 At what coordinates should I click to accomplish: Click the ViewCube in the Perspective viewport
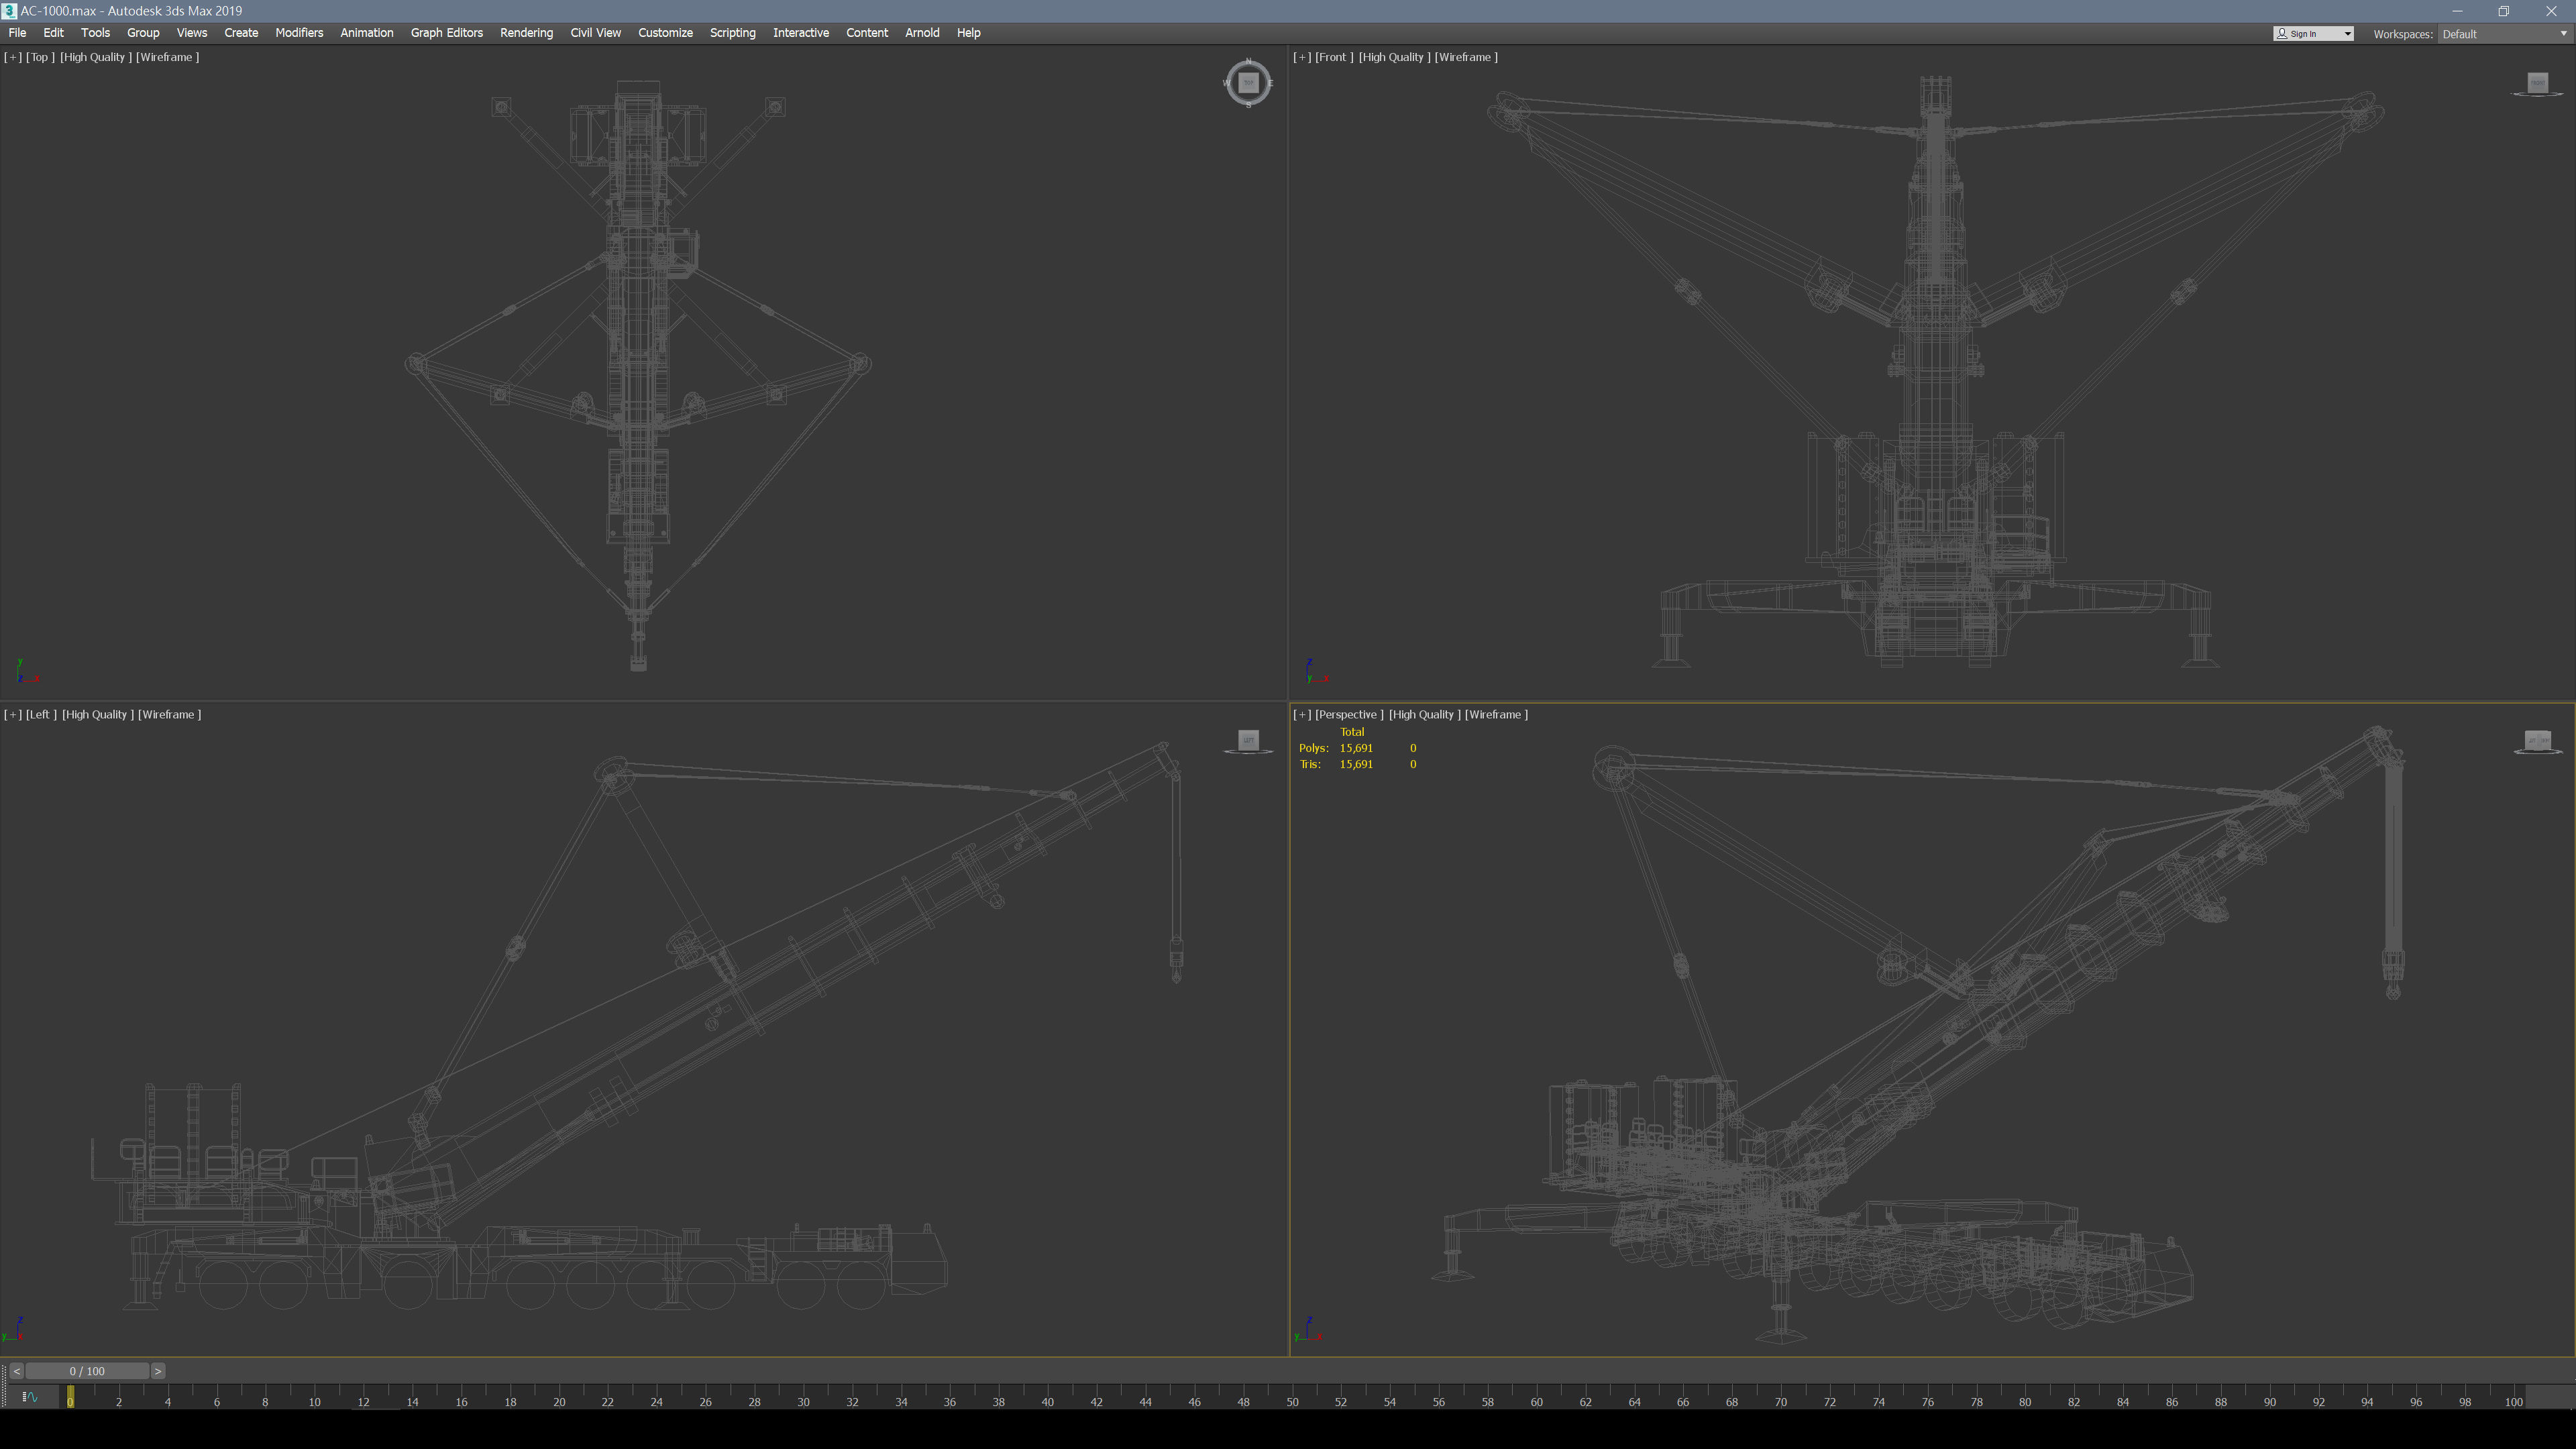[2537, 740]
